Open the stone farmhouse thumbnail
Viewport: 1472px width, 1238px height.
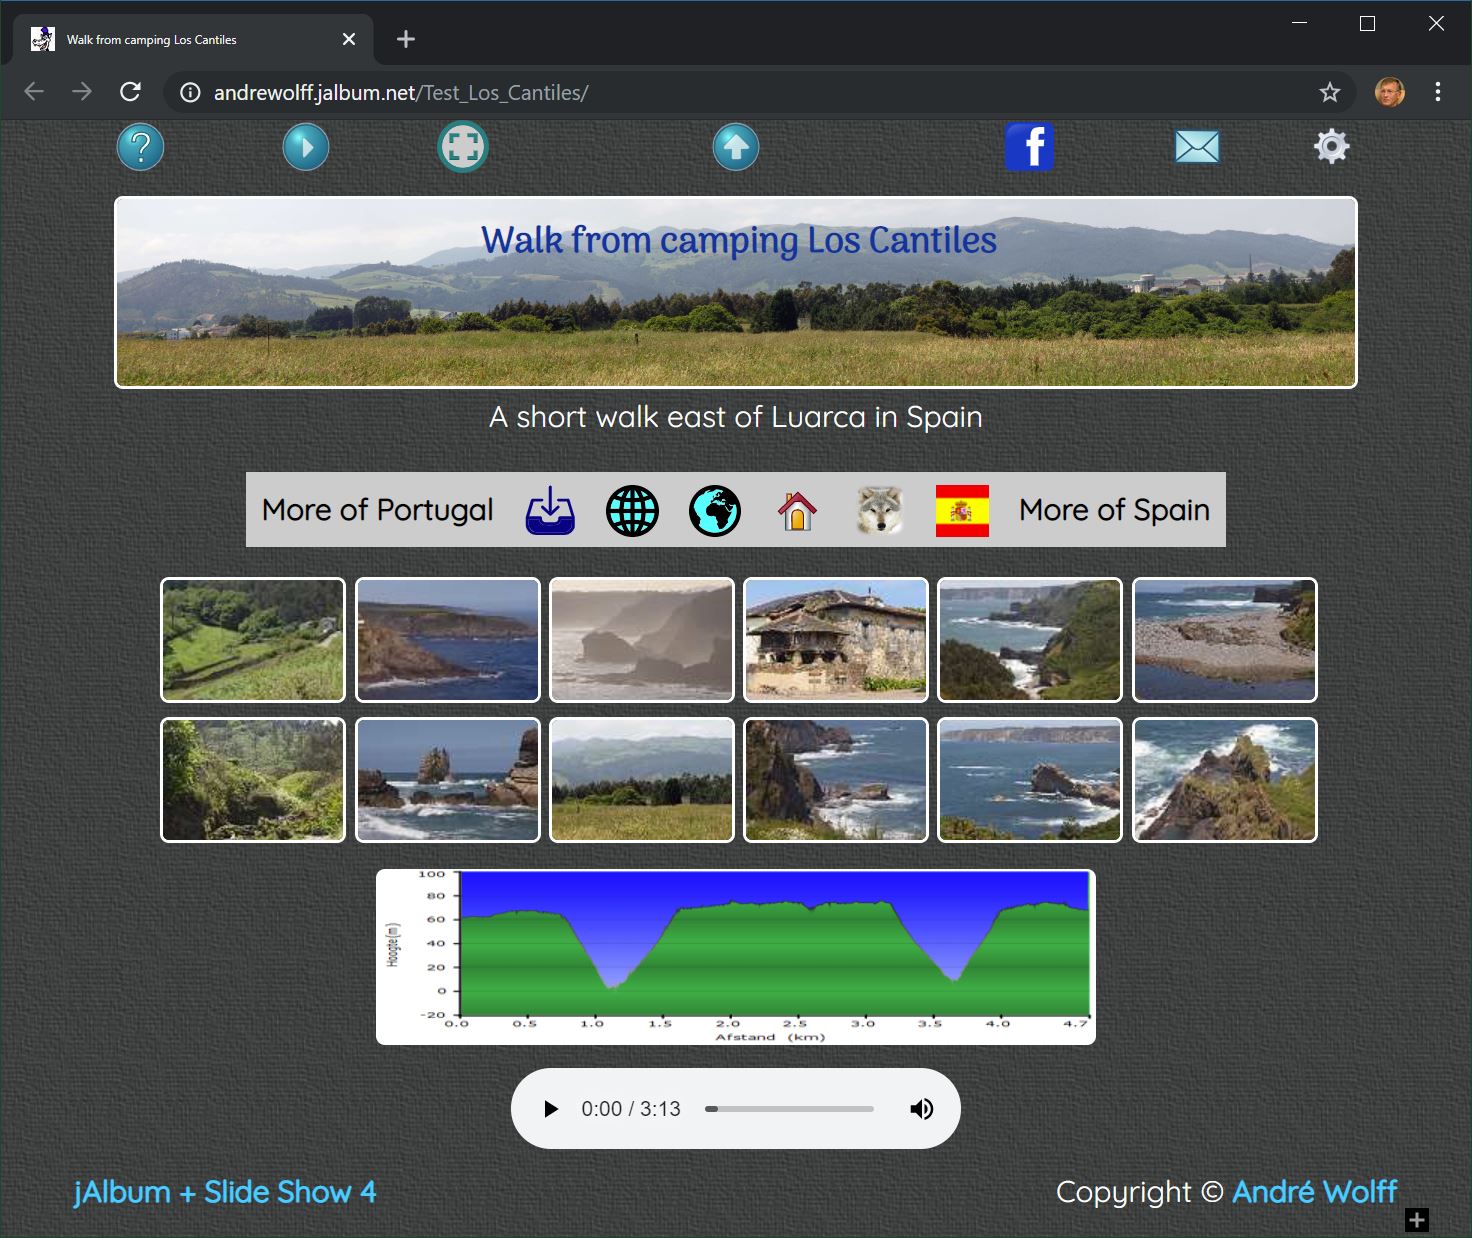click(x=836, y=640)
